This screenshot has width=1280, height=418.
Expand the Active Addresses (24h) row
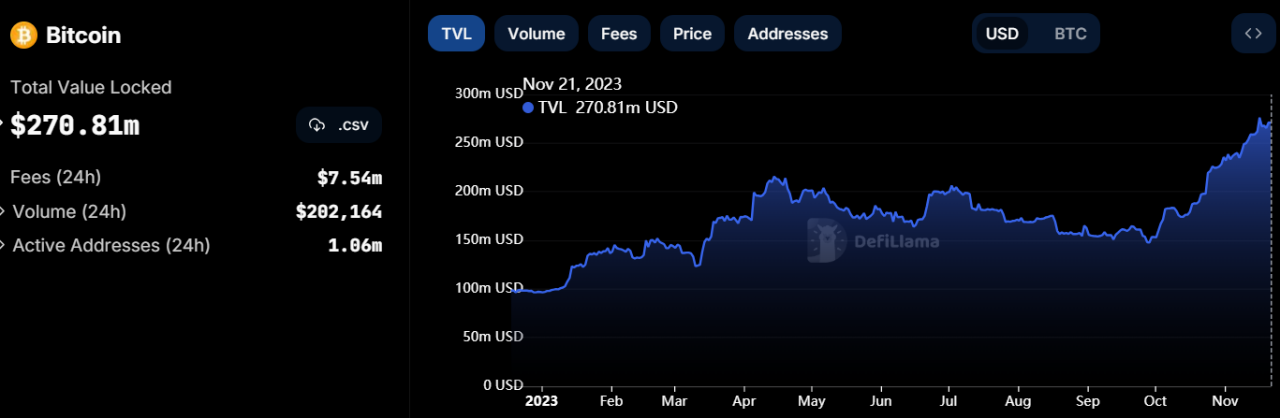point(3,245)
